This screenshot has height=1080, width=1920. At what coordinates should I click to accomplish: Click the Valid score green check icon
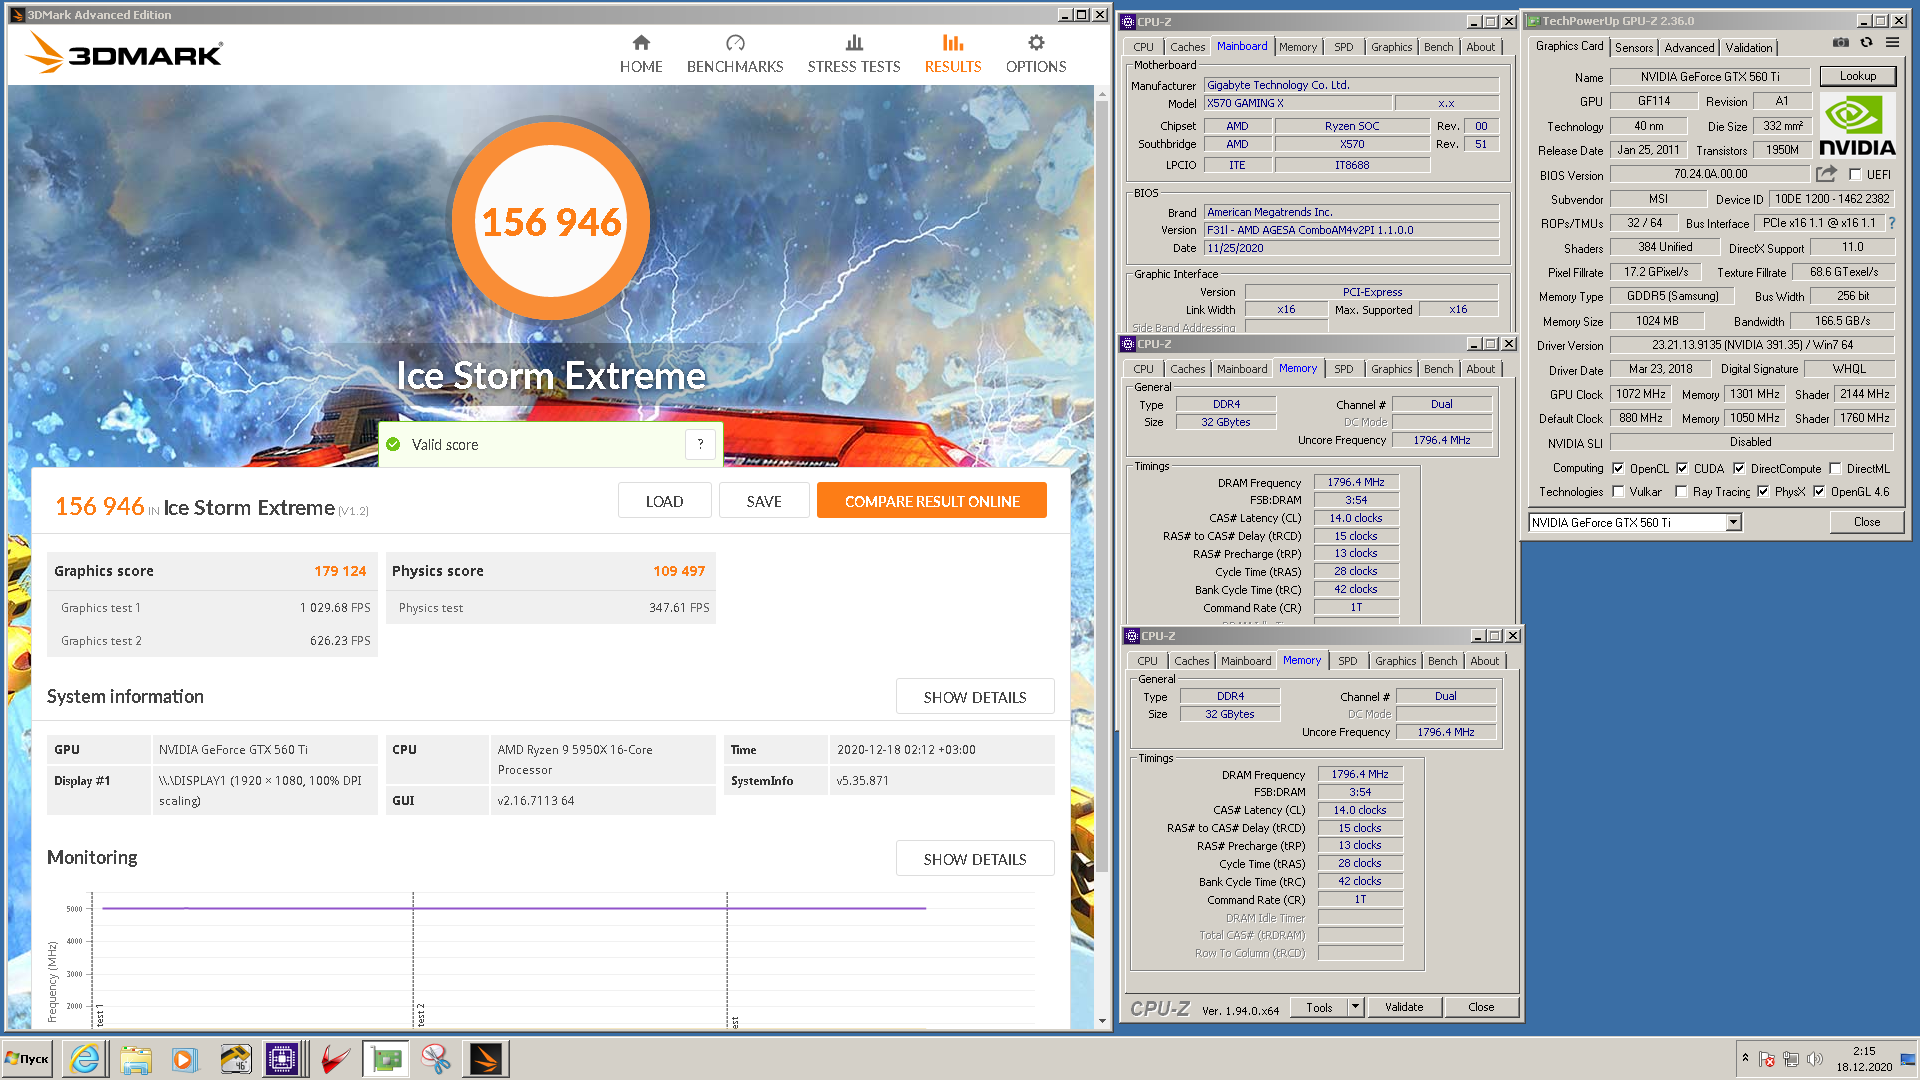(393, 444)
